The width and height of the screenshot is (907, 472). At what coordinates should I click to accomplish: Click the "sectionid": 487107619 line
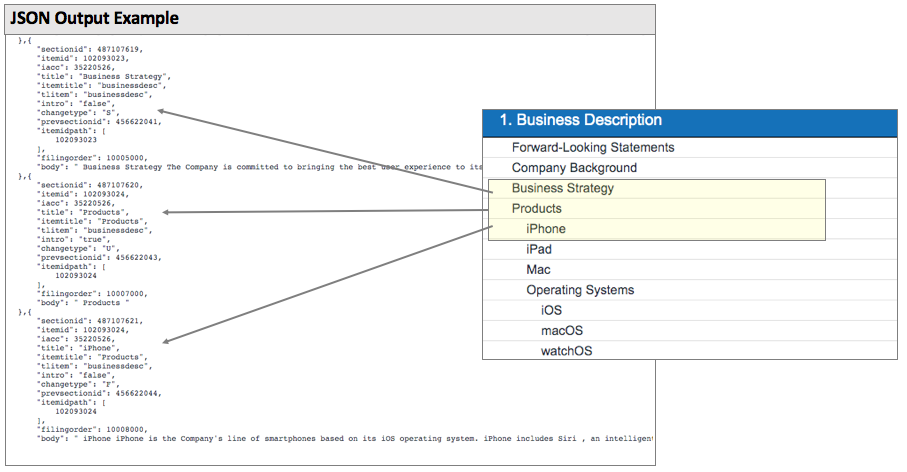(90, 49)
